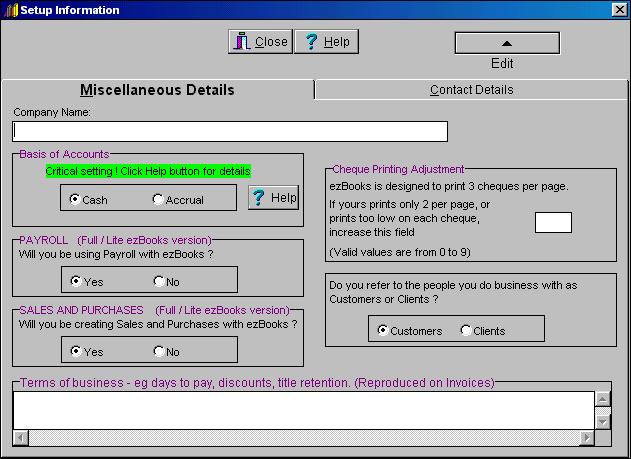
Task: Select Cash basis of accounts
Action: point(88,200)
